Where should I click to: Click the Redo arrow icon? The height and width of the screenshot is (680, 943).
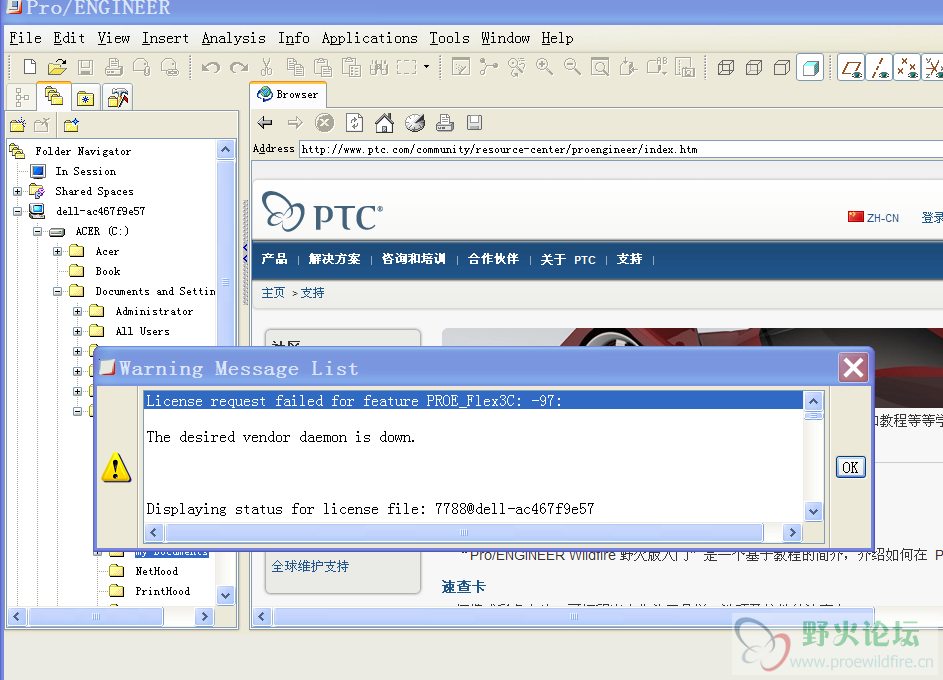pos(239,67)
